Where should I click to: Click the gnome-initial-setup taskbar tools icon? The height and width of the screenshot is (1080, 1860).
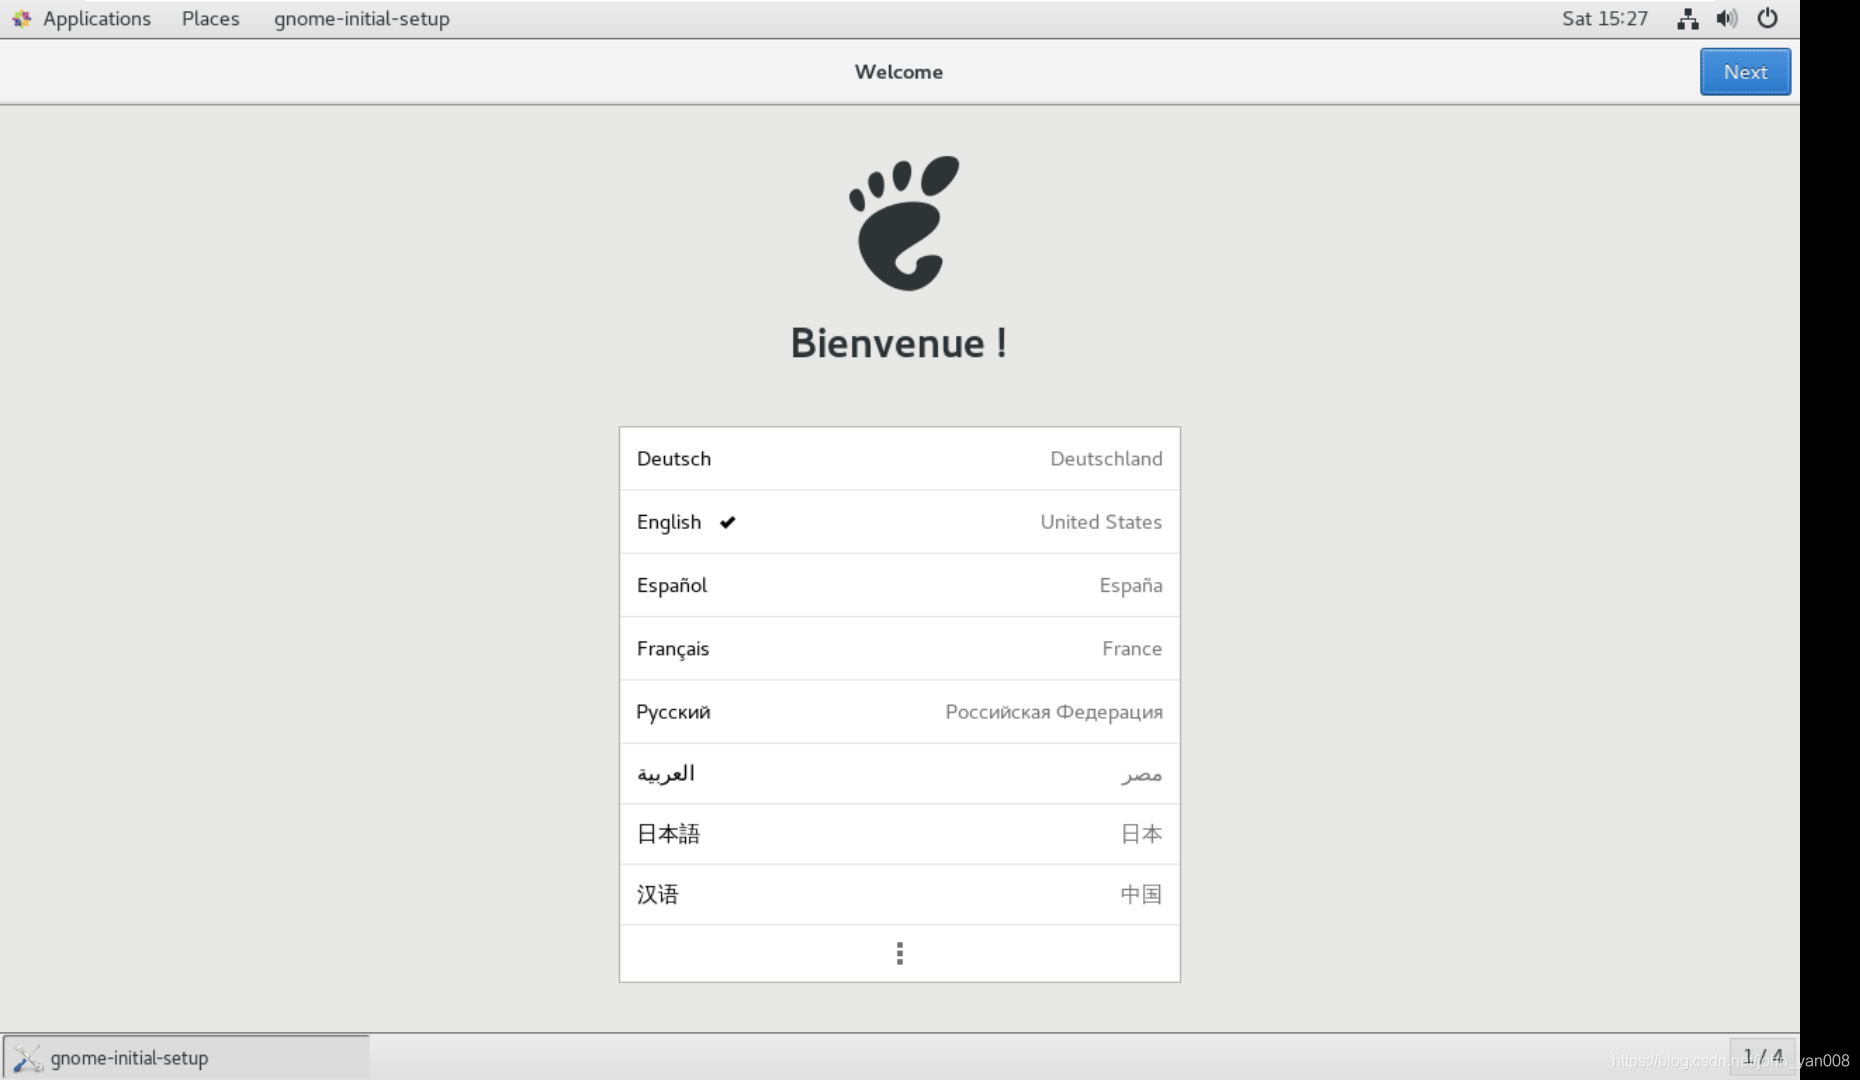(x=27, y=1058)
